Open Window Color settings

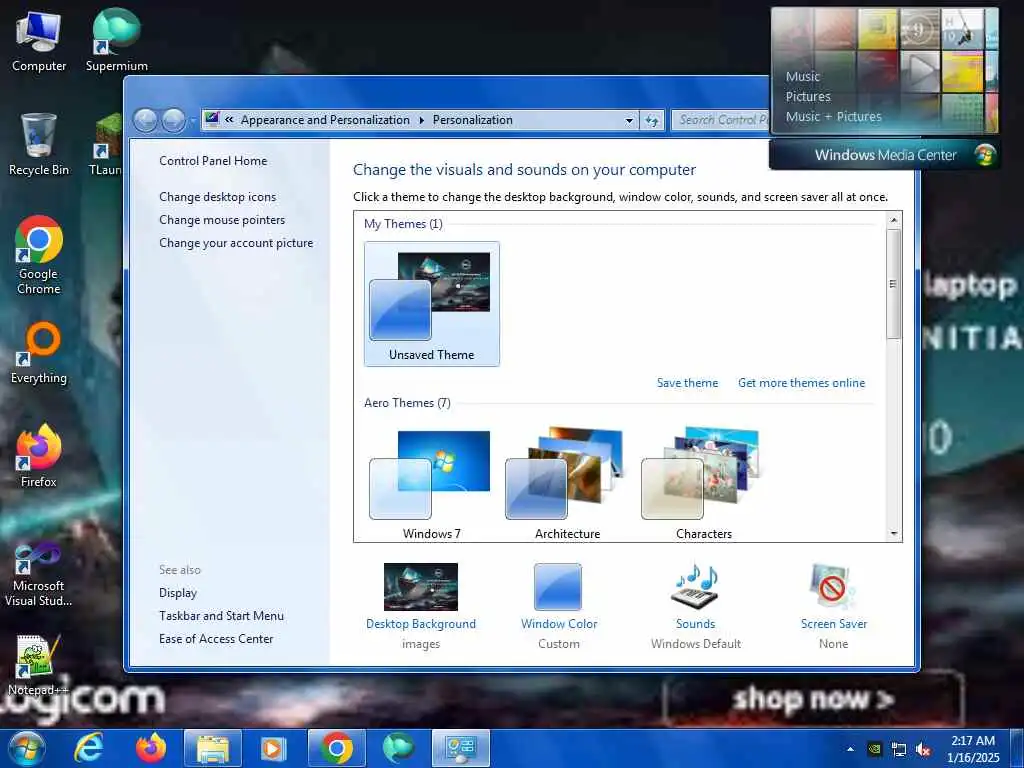(558, 606)
